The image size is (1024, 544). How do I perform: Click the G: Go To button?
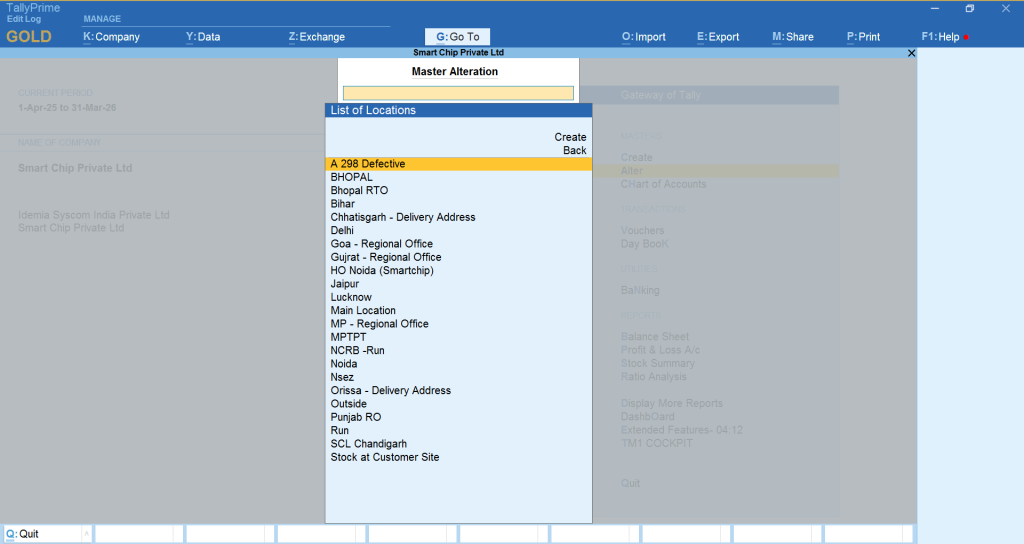[x=458, y=37]
